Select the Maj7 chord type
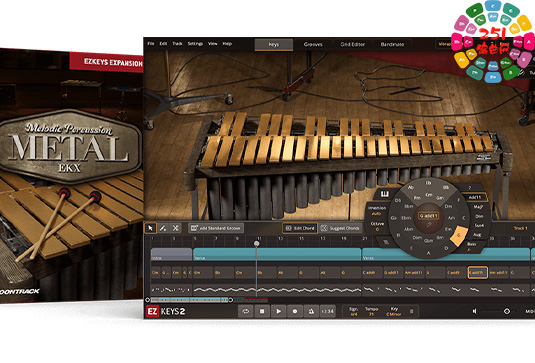Image resolution: width=535 pixels, height=363 pixels. click(x=478, y=207)
